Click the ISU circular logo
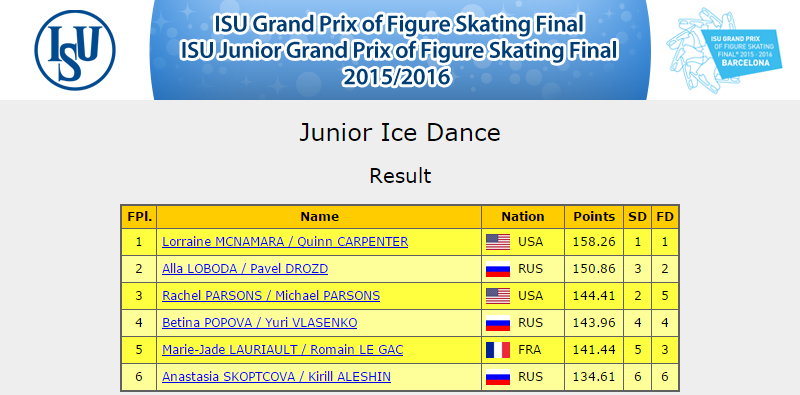Image resolution: width=800 pixels, height=395 pixels. [x=75, y=50]
